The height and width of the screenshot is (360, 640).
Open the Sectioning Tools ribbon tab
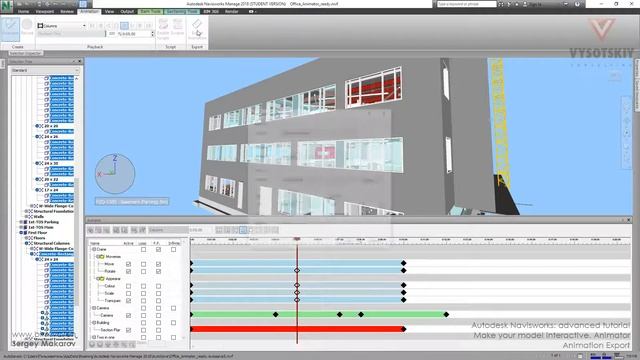pyautogui.click(x=181, y=11)
